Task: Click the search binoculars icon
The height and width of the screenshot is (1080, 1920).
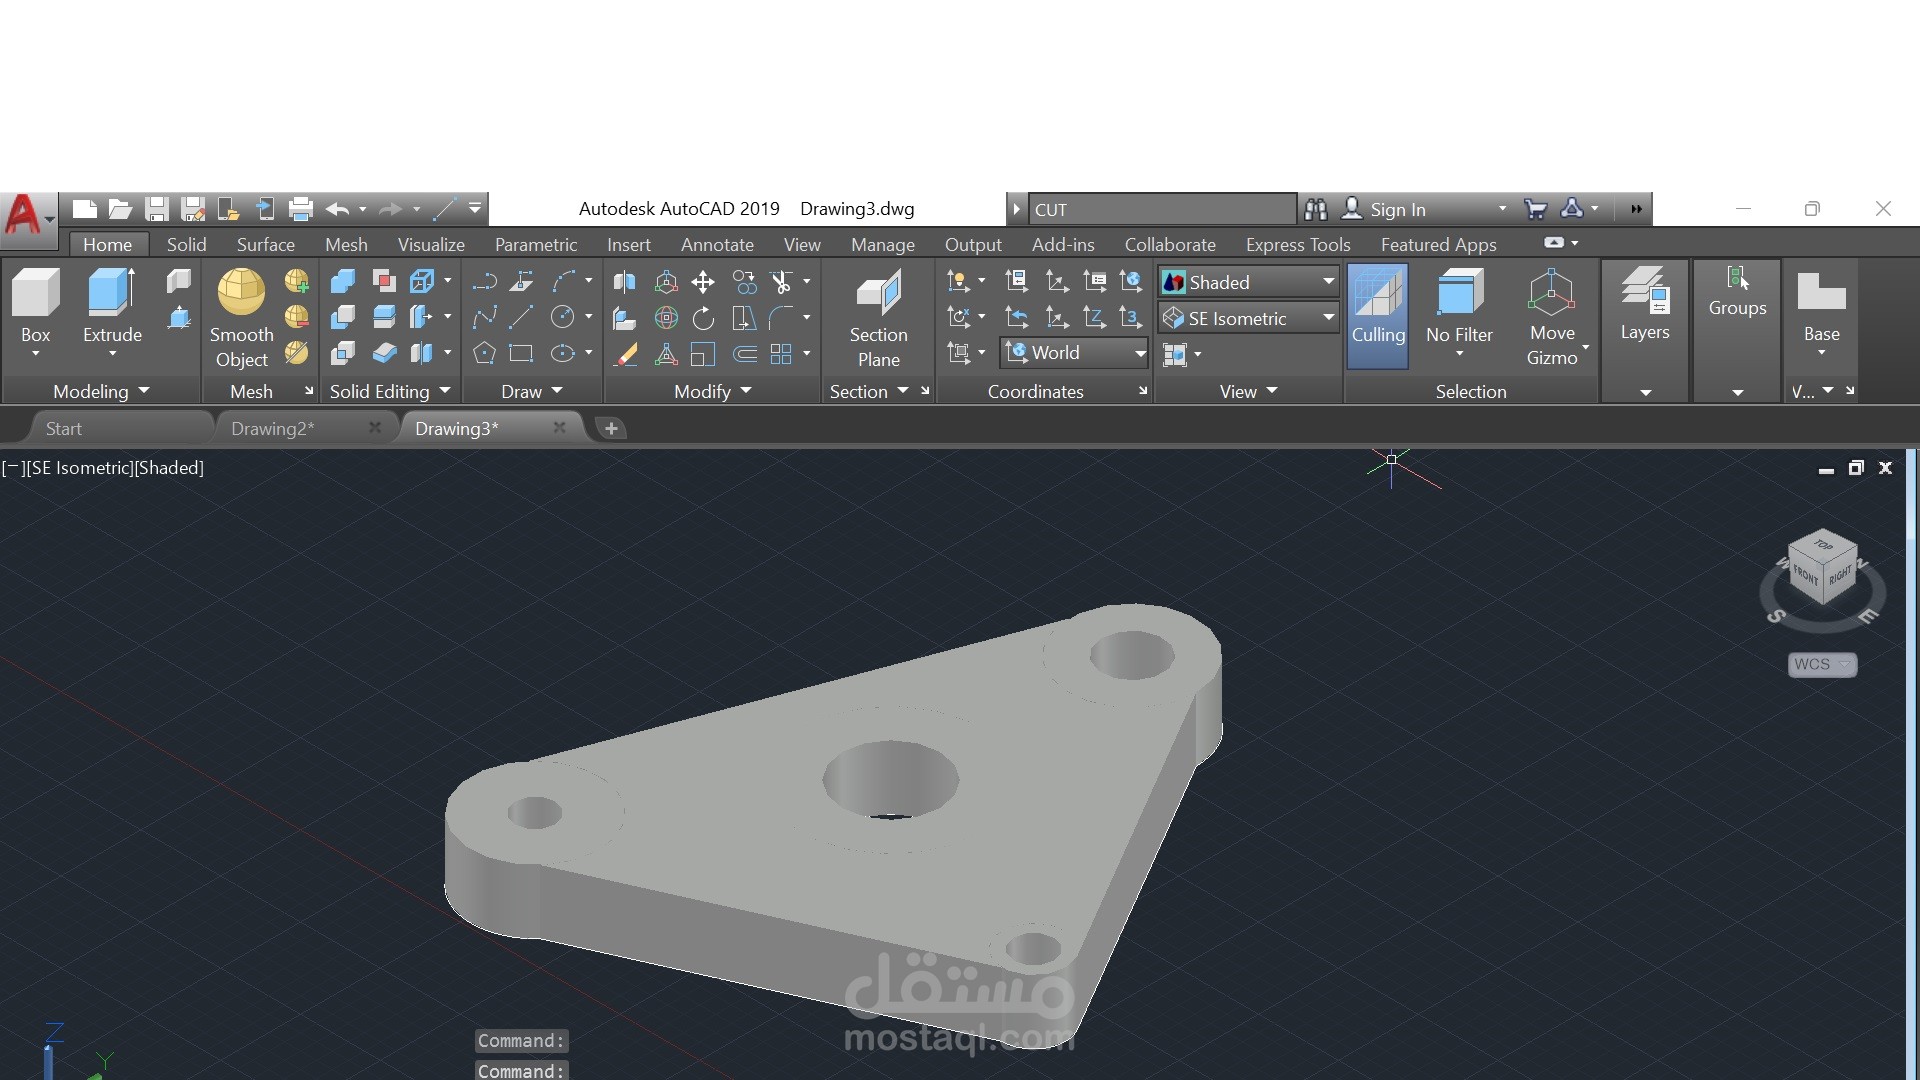Action: click(1316, 209)
